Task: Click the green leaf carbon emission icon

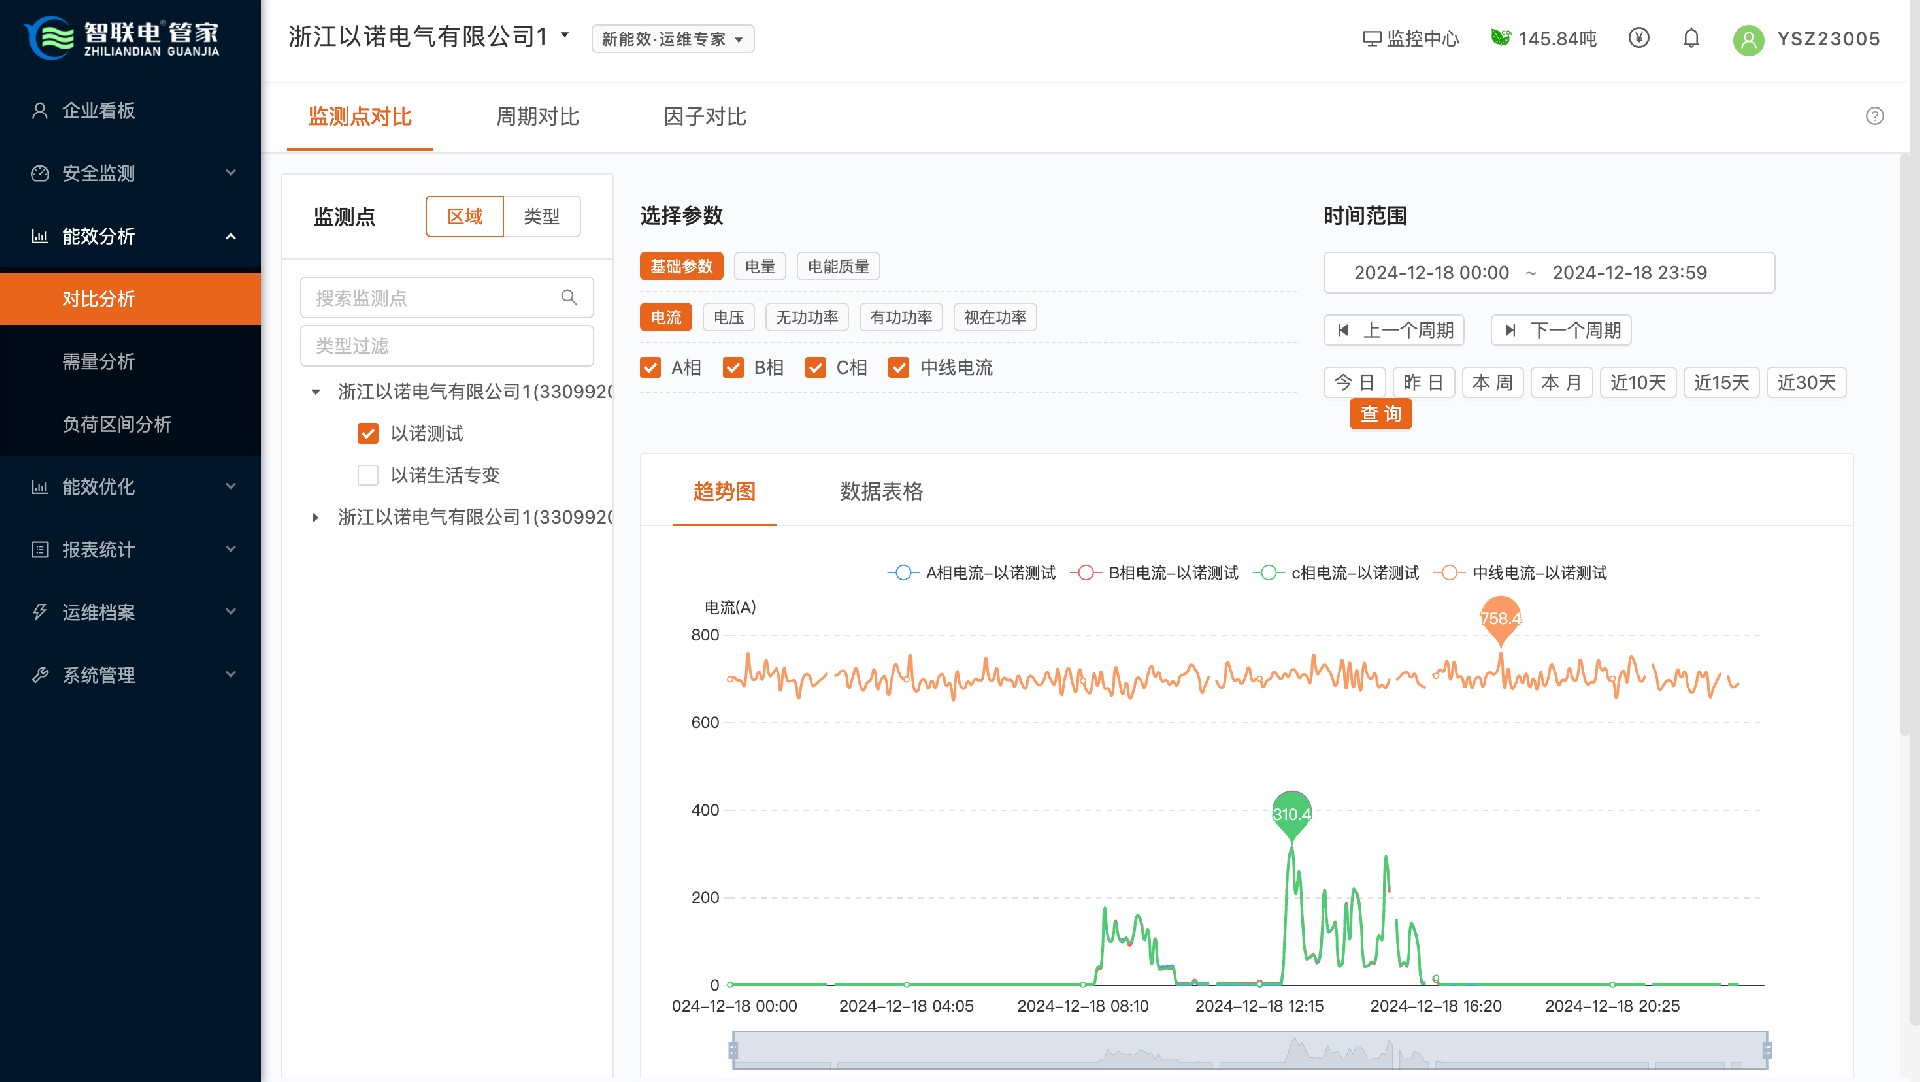Action: (1499, 38)
